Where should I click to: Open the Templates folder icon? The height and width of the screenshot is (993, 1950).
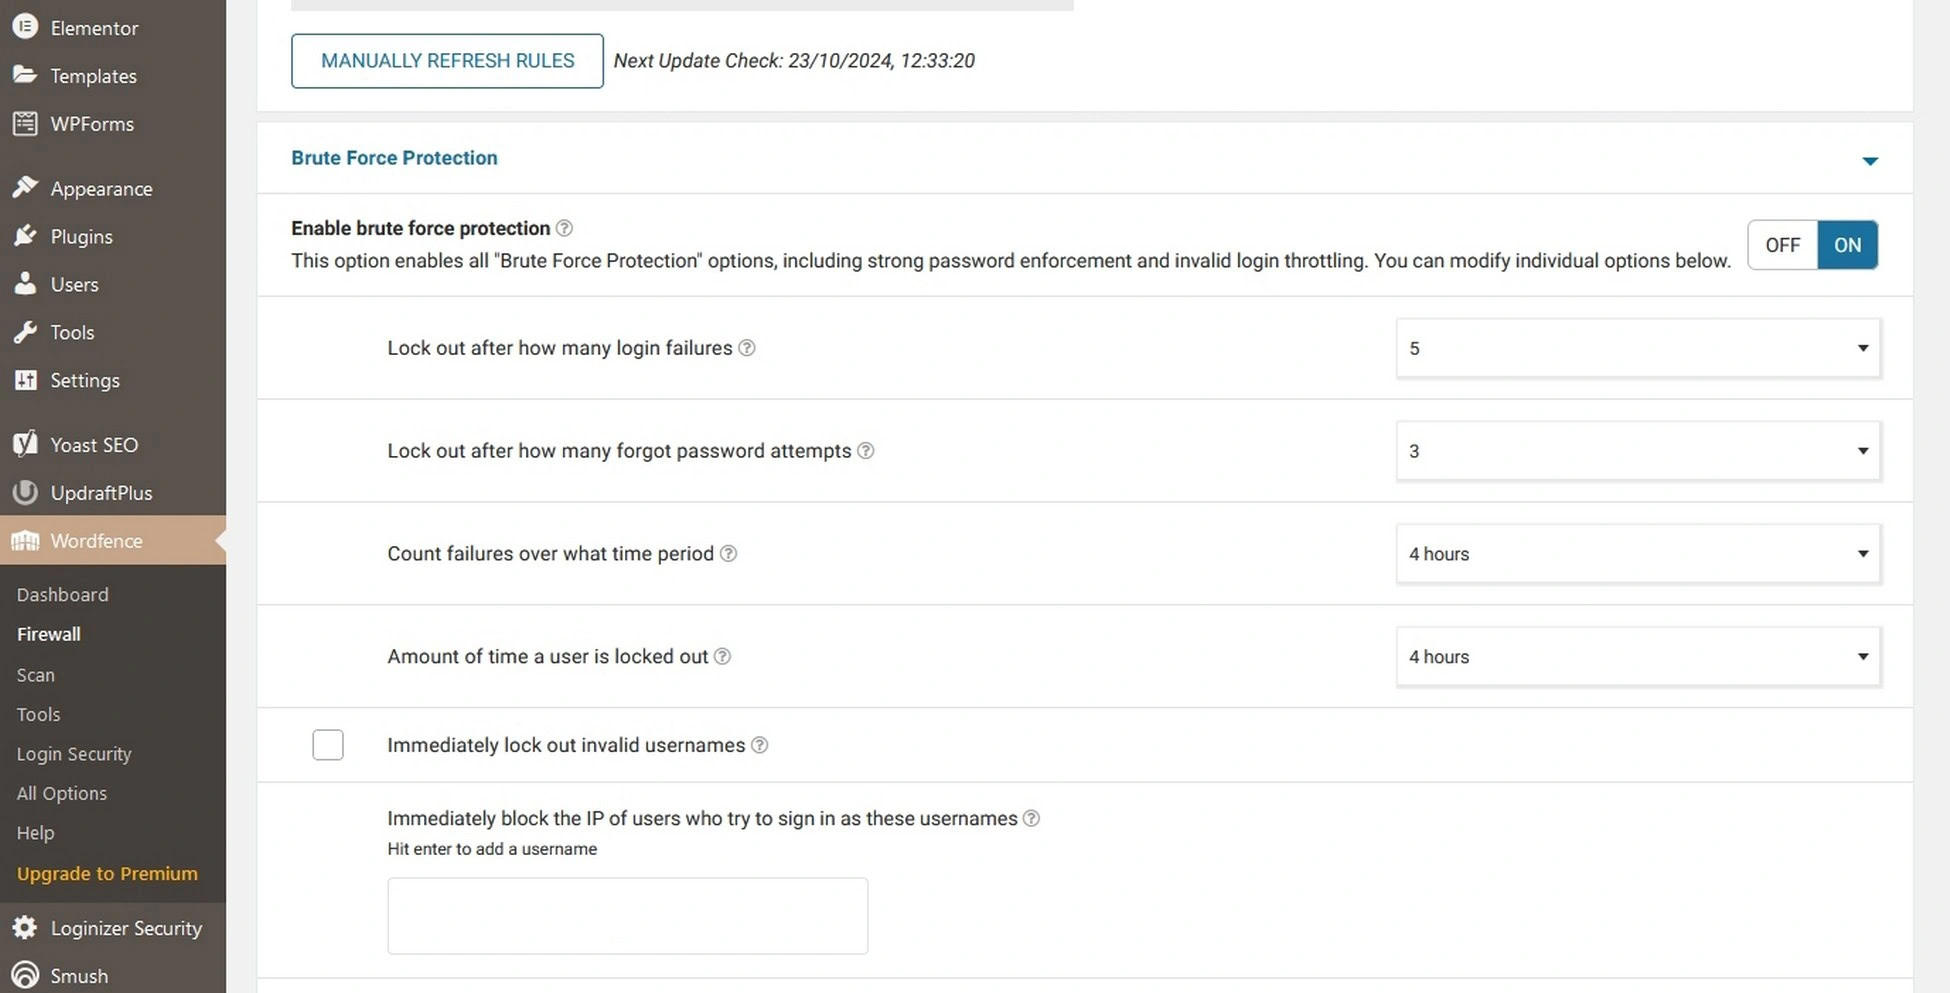pyautogui.click(x=25, y=75)
